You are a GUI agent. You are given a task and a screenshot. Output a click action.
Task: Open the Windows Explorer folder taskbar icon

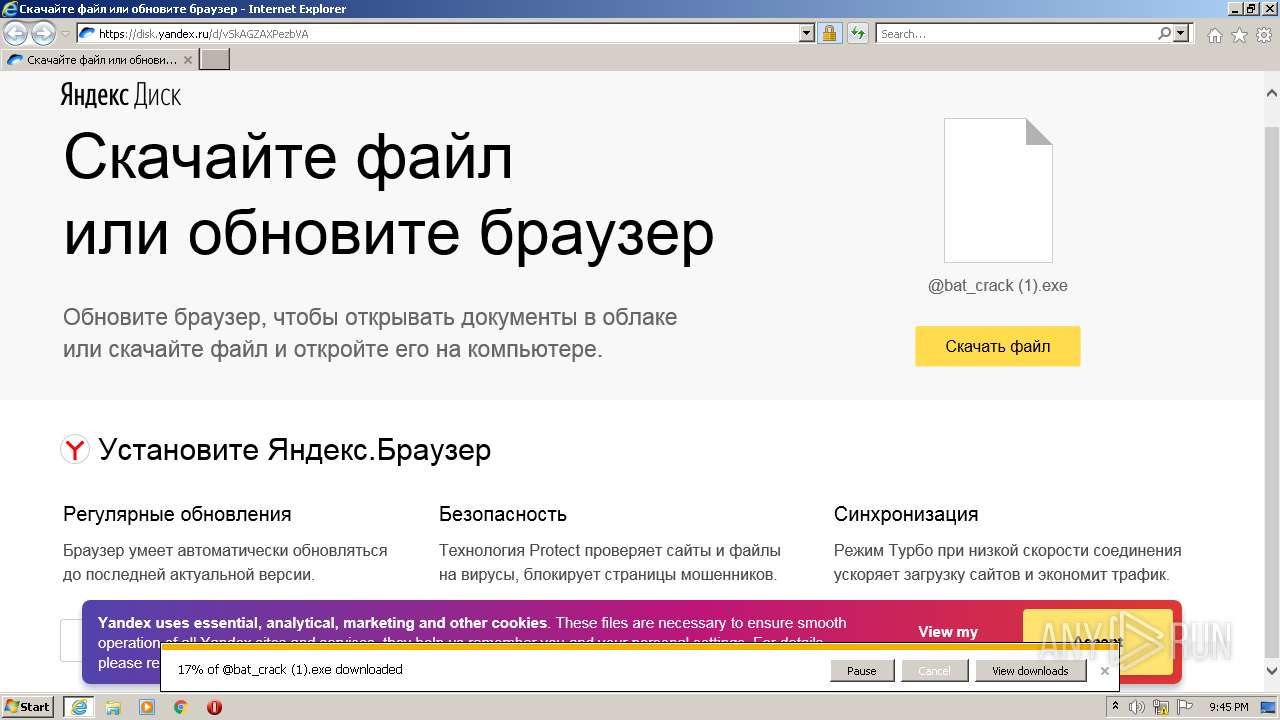click(113, 707)
